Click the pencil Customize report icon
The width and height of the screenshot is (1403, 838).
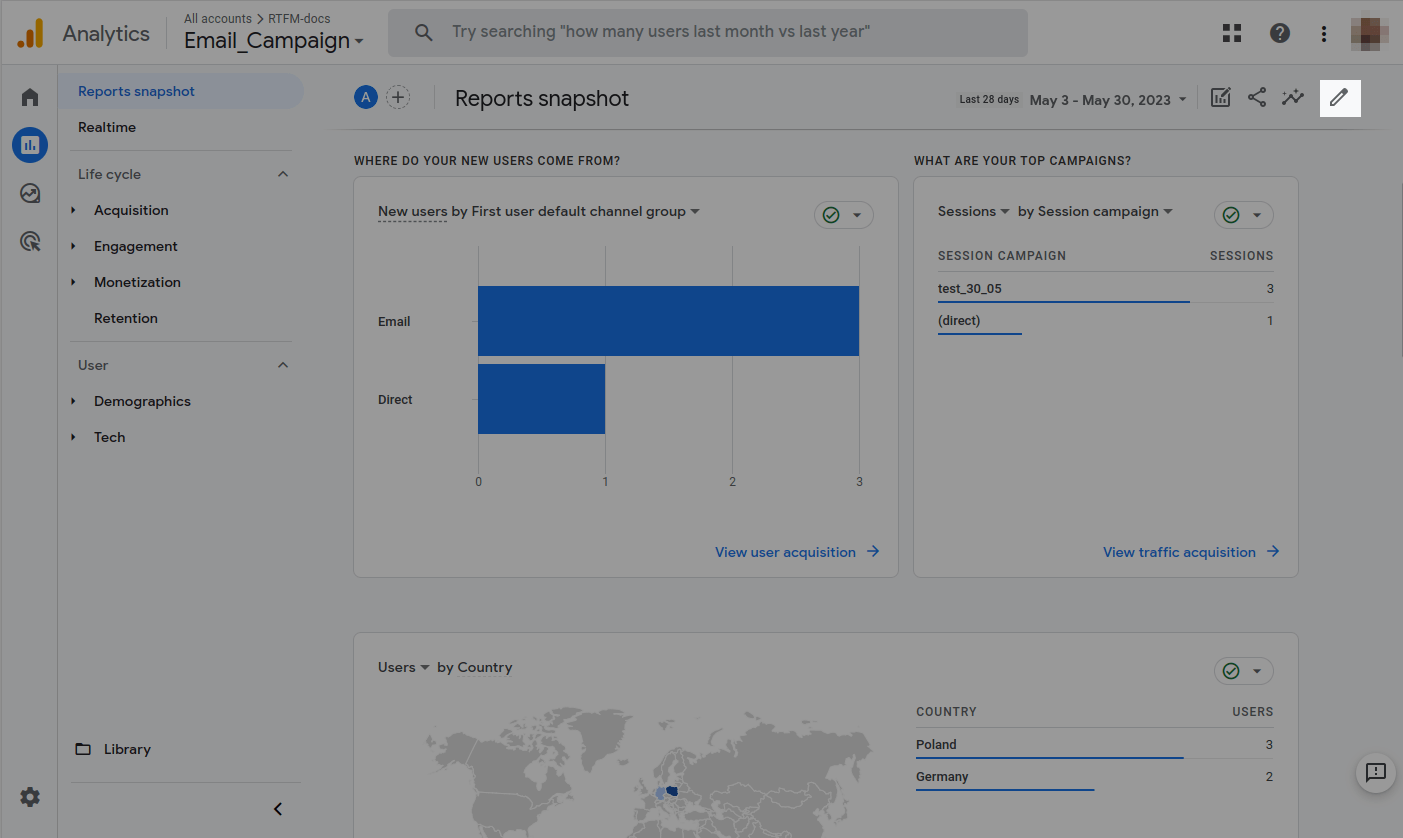(x=1339, y=98)
